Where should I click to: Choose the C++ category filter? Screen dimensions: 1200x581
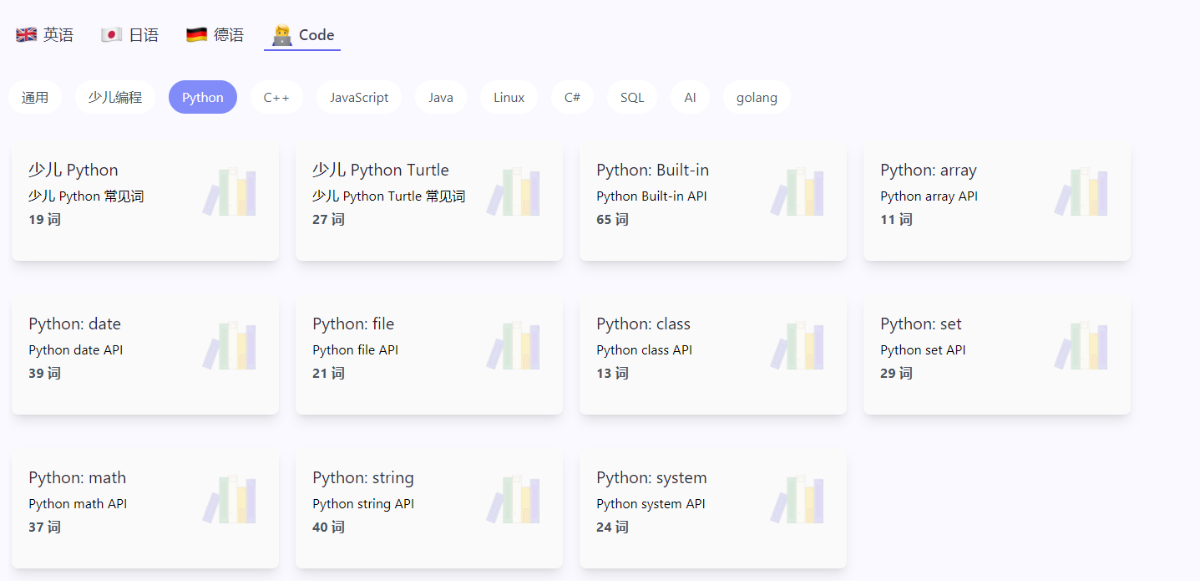click(x=276, y=98)
